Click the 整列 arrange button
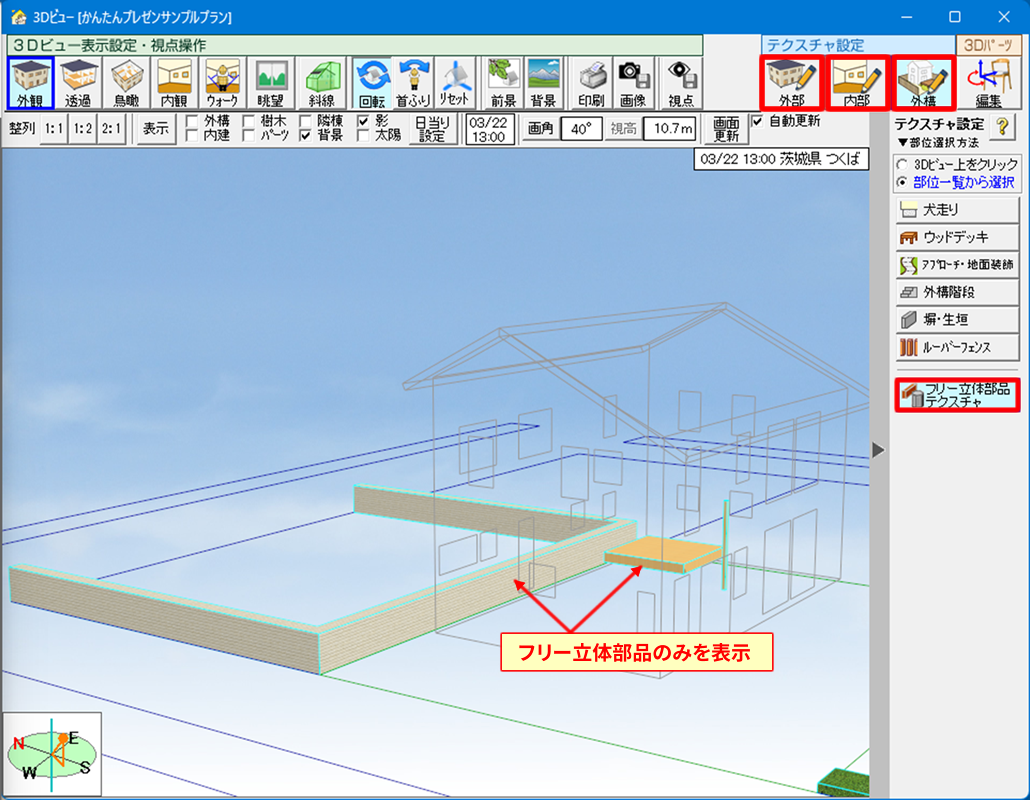Screen dimensions: 1030x800 click(x=22, y=129)
